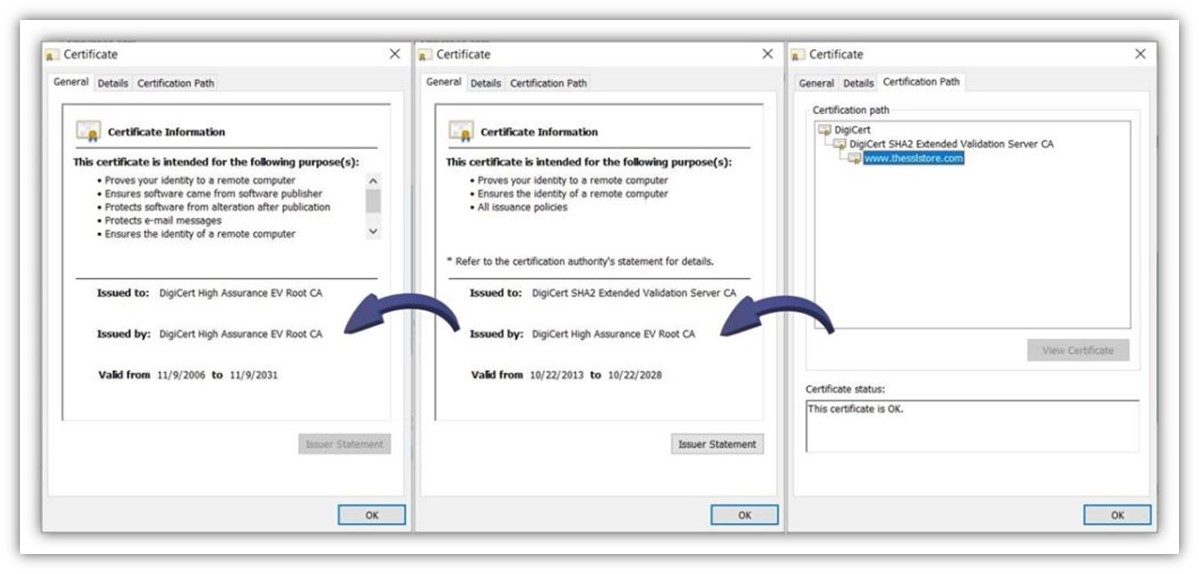The image size is (1199, 574).
Task: Click down arrow of purposes list scrollbar
Action: [373, 231]
